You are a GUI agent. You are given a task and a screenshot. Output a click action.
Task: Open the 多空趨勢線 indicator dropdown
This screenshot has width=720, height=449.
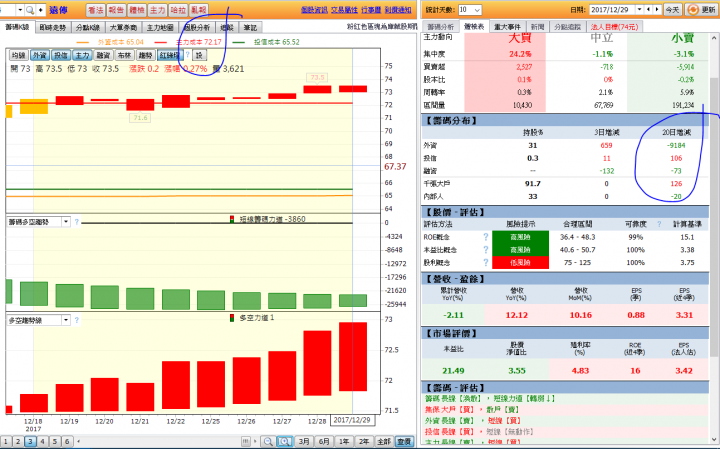[66, 320]
